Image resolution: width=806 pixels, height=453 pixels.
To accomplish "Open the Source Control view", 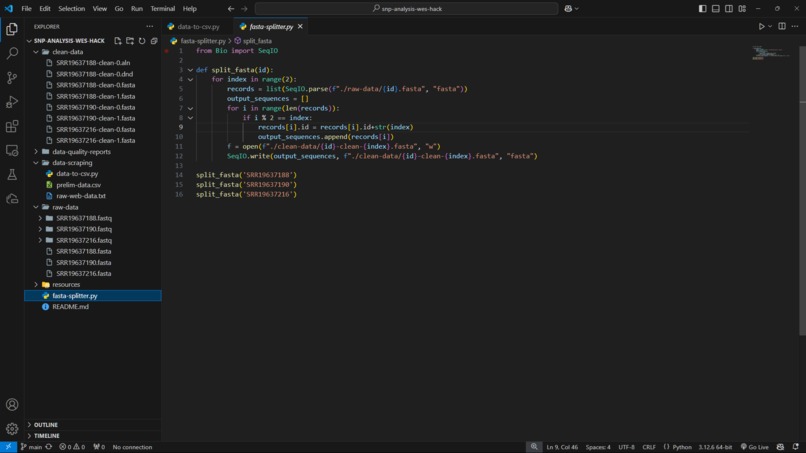I will point(12,78).
